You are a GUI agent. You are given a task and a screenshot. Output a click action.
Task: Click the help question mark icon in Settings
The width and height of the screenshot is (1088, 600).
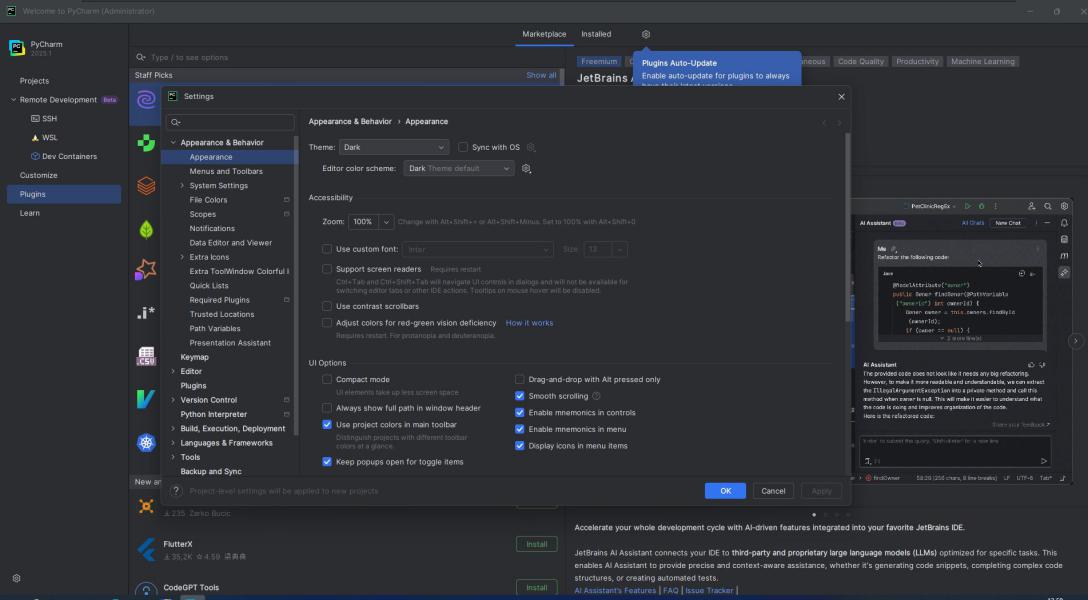pyautogui.click(x=176, y=491)
